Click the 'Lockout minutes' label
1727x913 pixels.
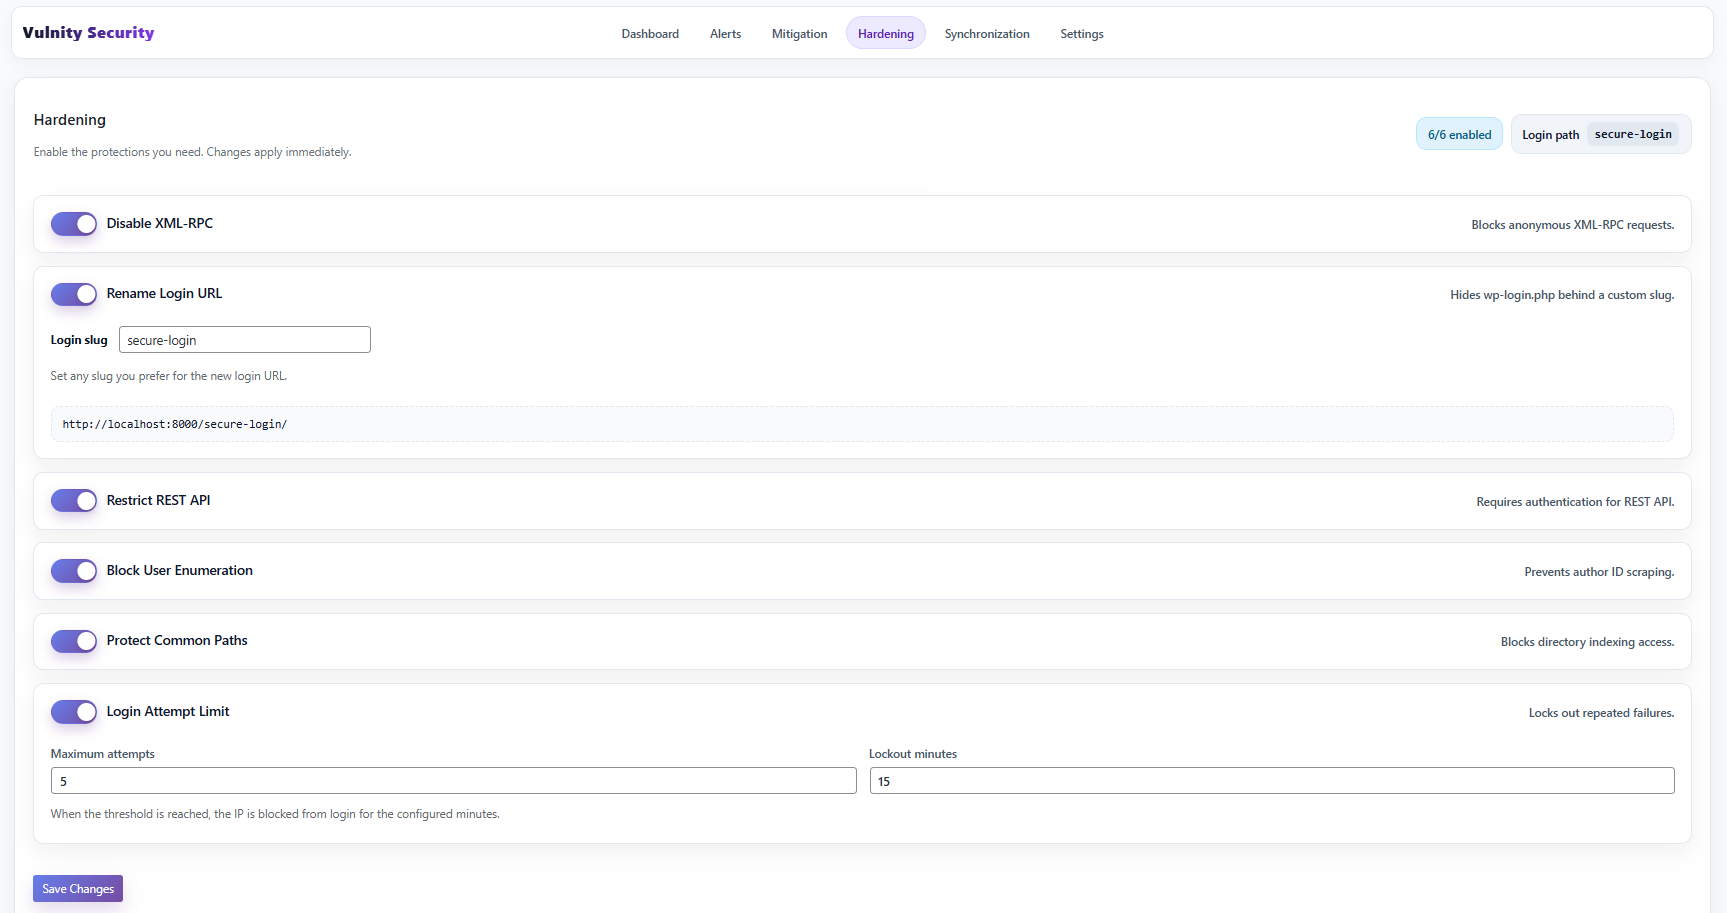tap(913, 754)
